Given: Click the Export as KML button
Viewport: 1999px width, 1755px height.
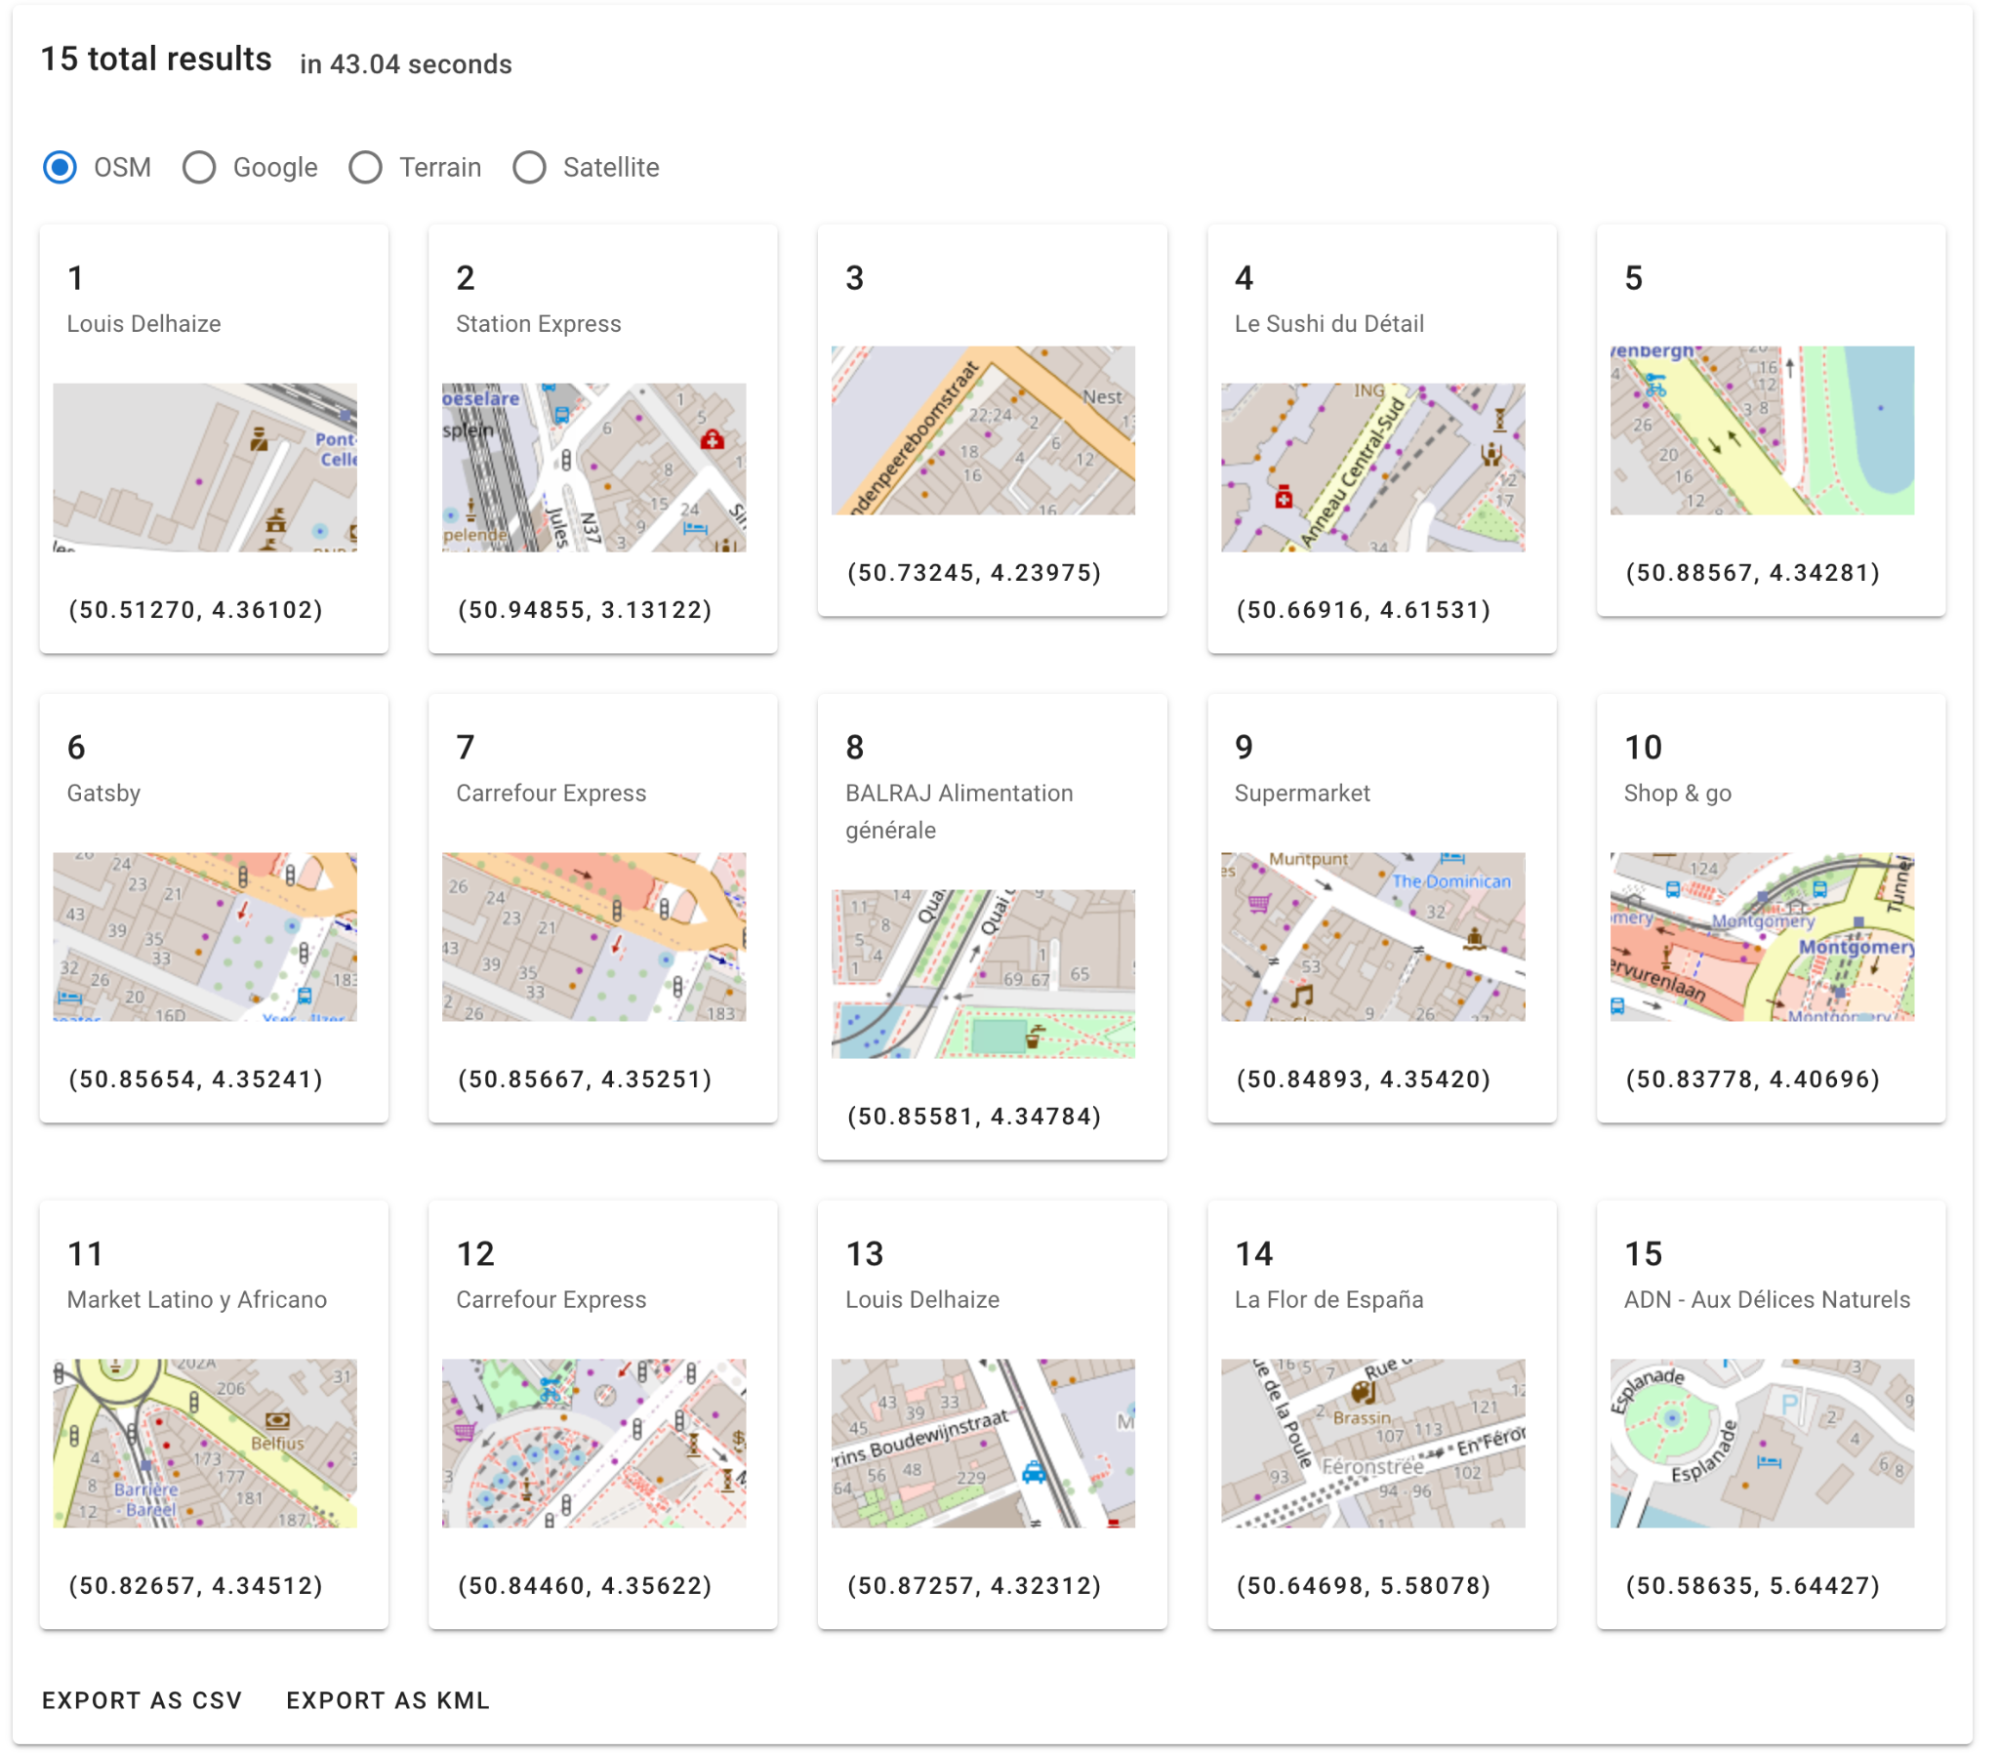Looking at the screenshot, I should point(388,1700).
